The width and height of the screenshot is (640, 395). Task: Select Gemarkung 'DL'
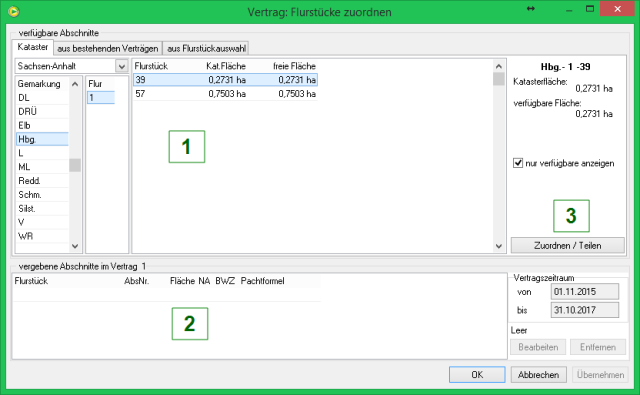pos(42,98)
